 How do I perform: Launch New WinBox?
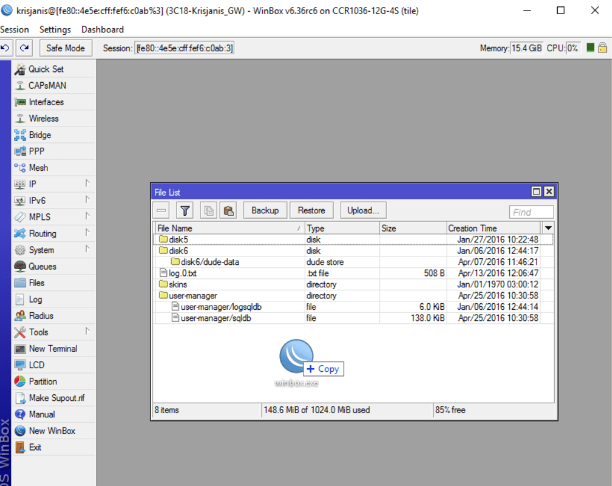(53, 431)
